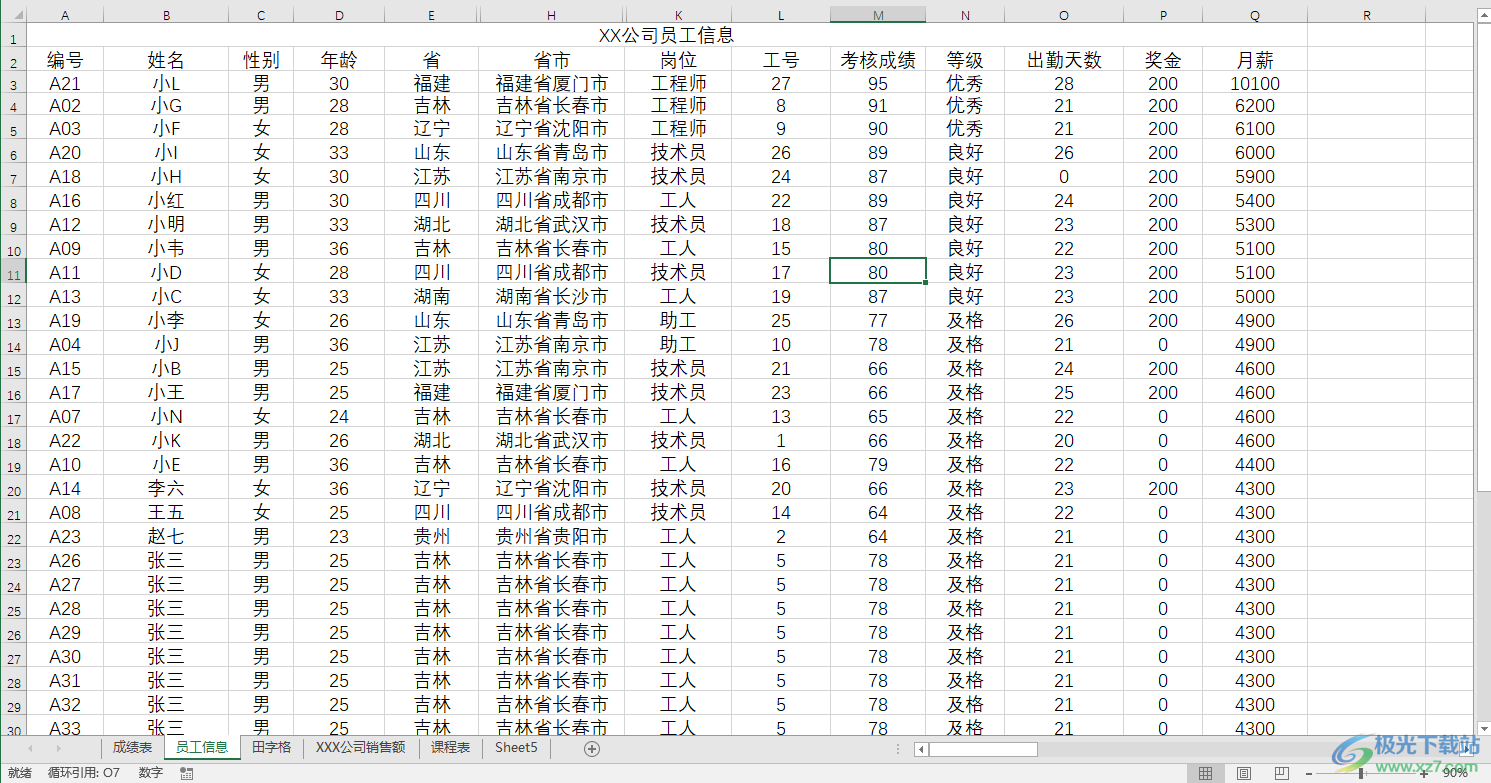Click header cell 奖金
Viewport: 1491px width, 783px height.
coord(1163,60)
